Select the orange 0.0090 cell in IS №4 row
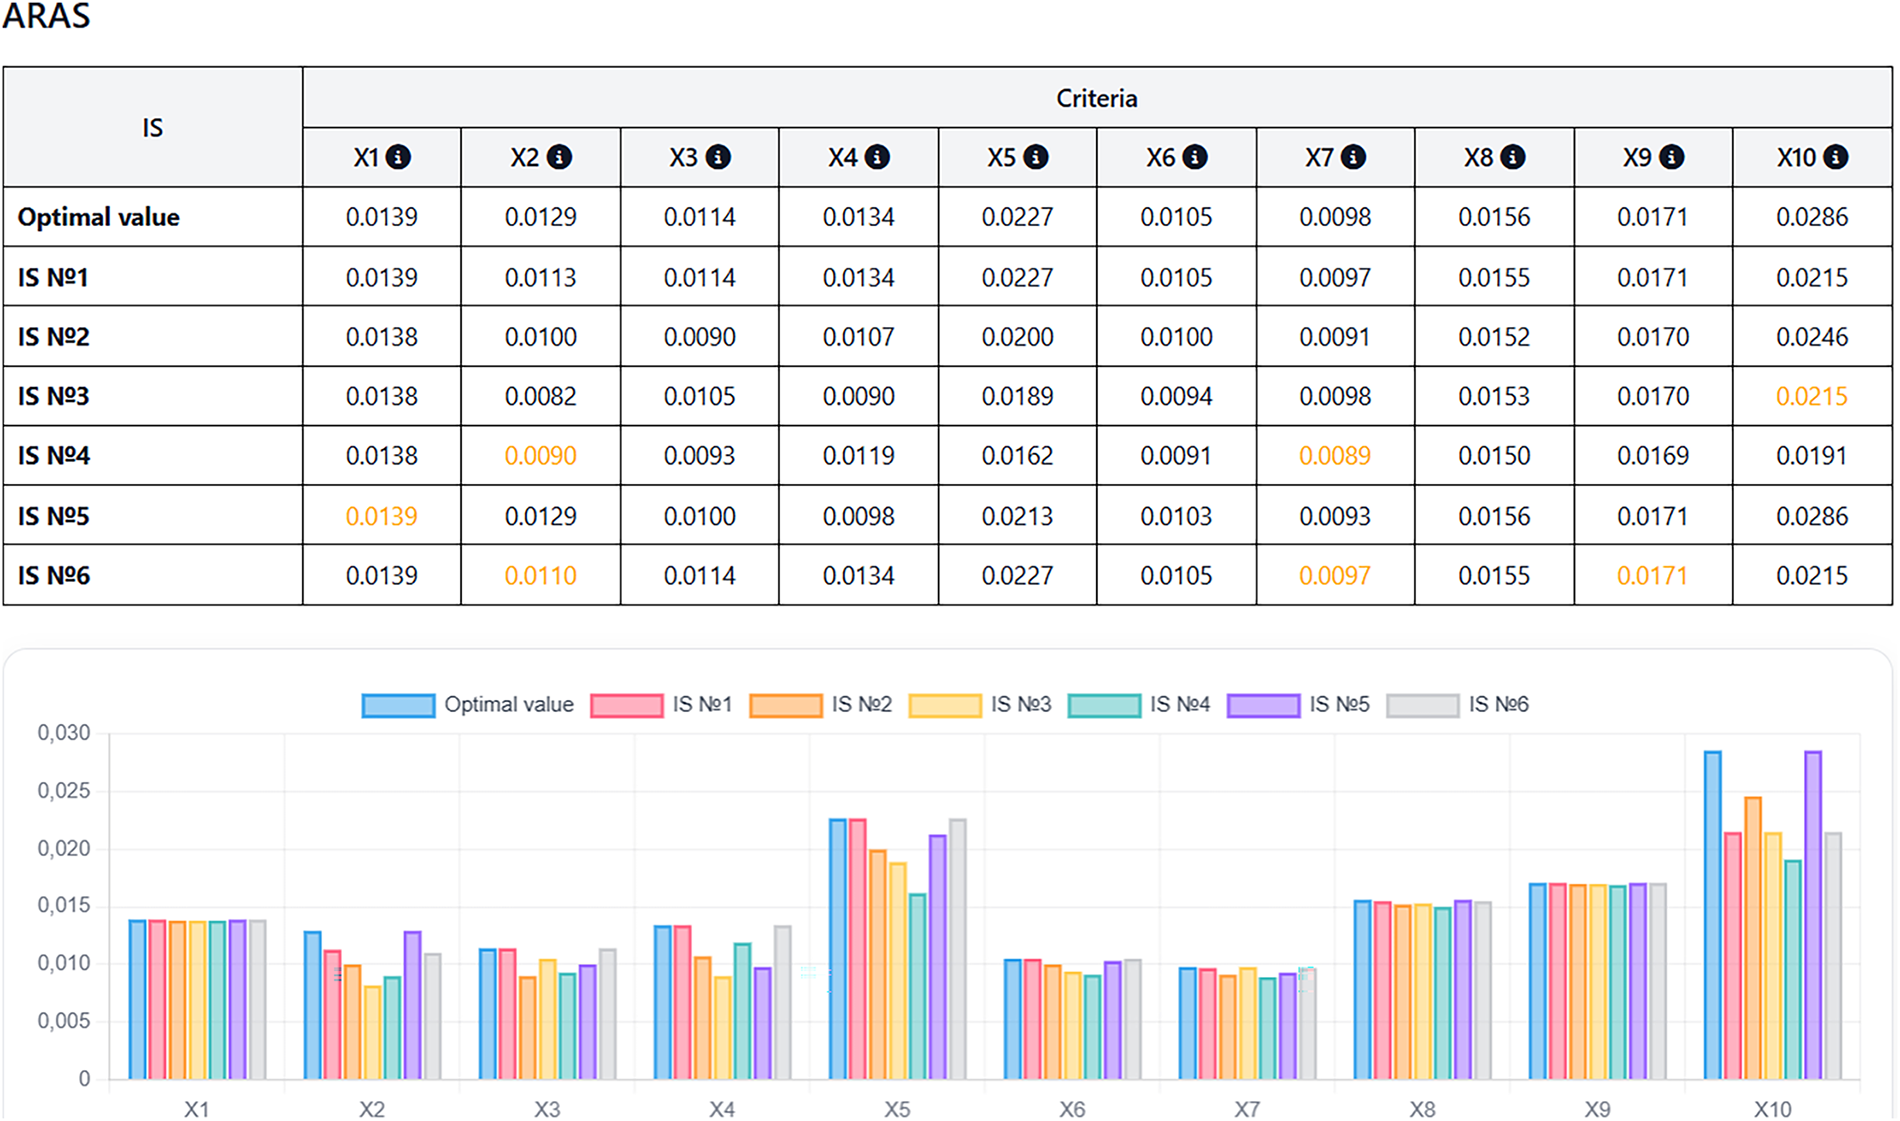This screenshot has width=1900, height=1121. [540, 456]
